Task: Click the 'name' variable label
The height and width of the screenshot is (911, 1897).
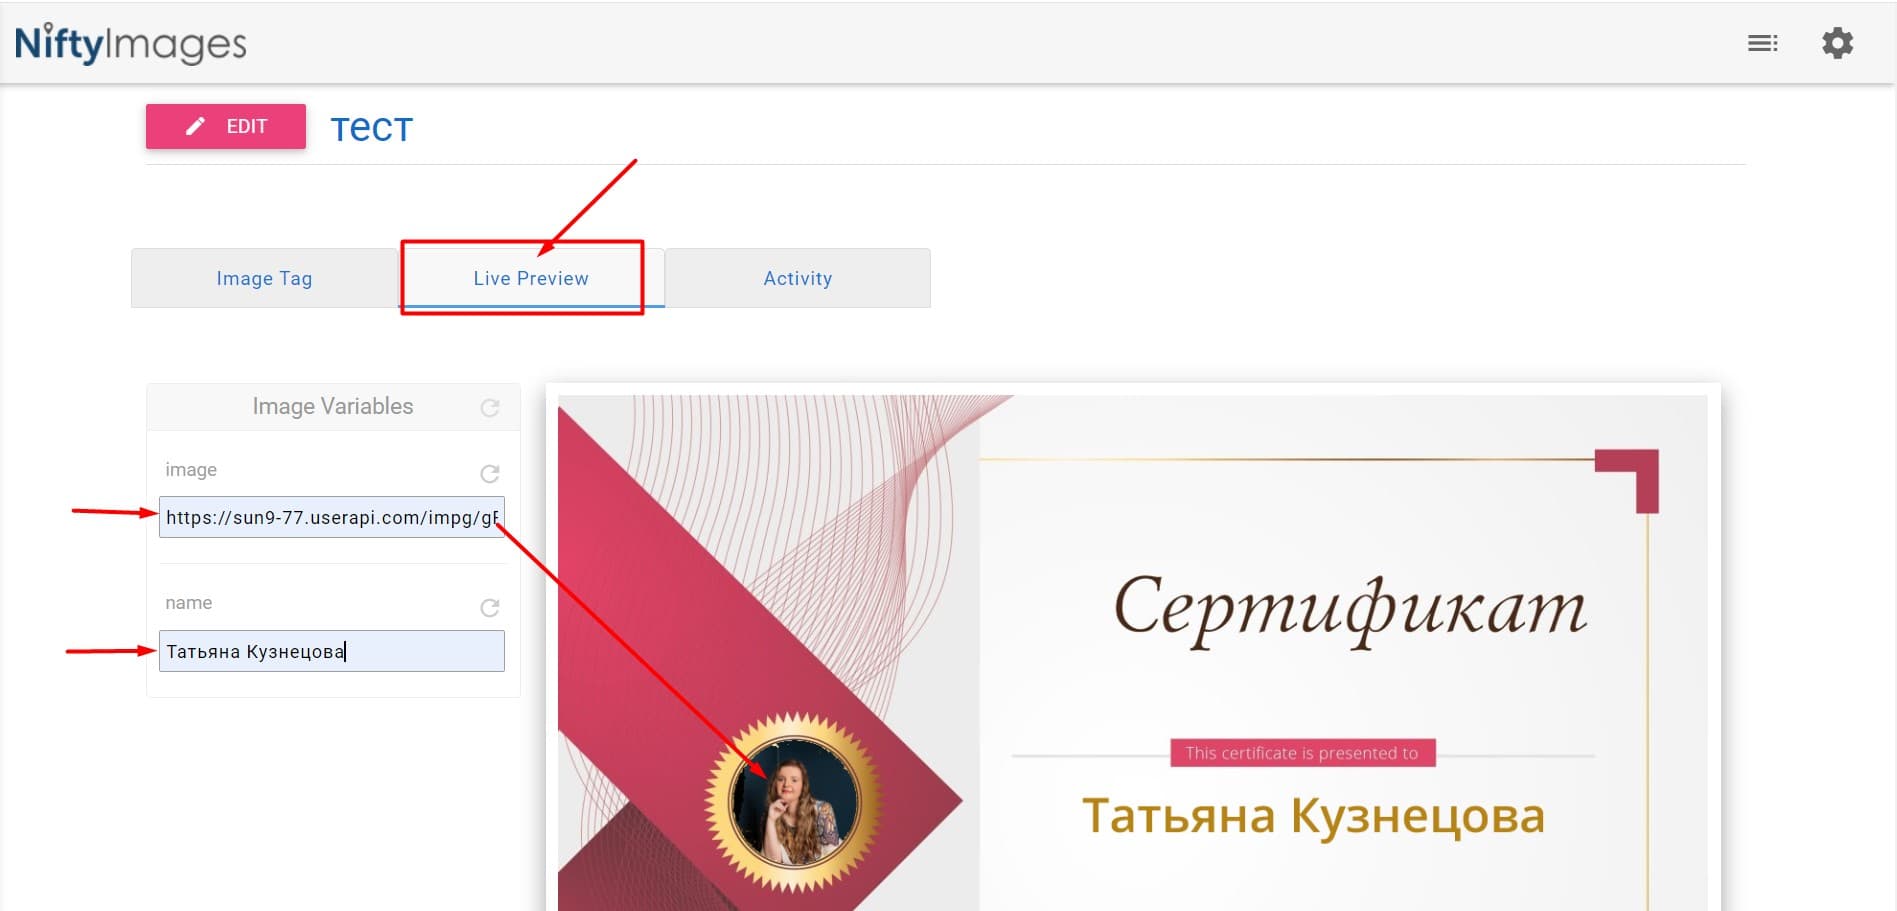Action: pos(189,603)
